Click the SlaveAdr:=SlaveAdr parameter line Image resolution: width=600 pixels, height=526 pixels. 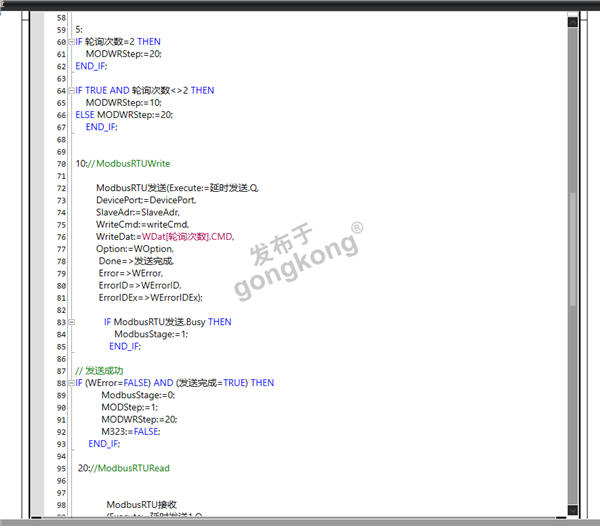138,212
